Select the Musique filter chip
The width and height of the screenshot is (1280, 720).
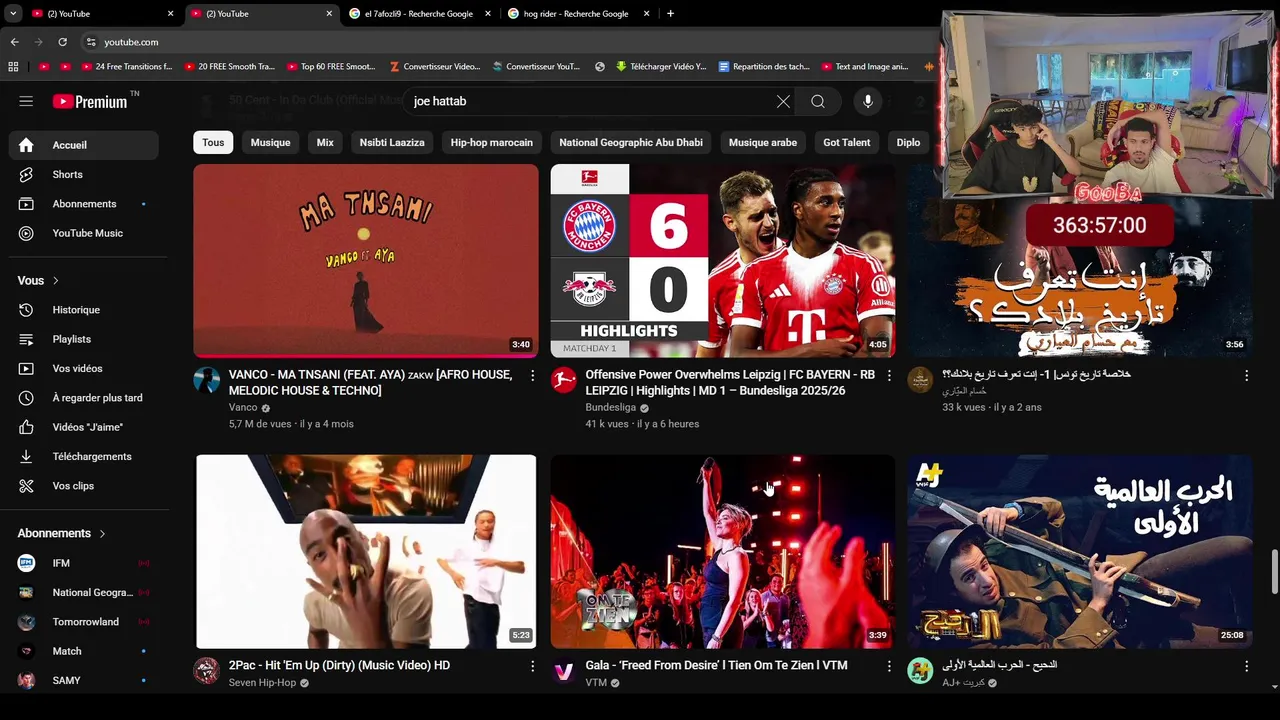[x=270, y=142]
